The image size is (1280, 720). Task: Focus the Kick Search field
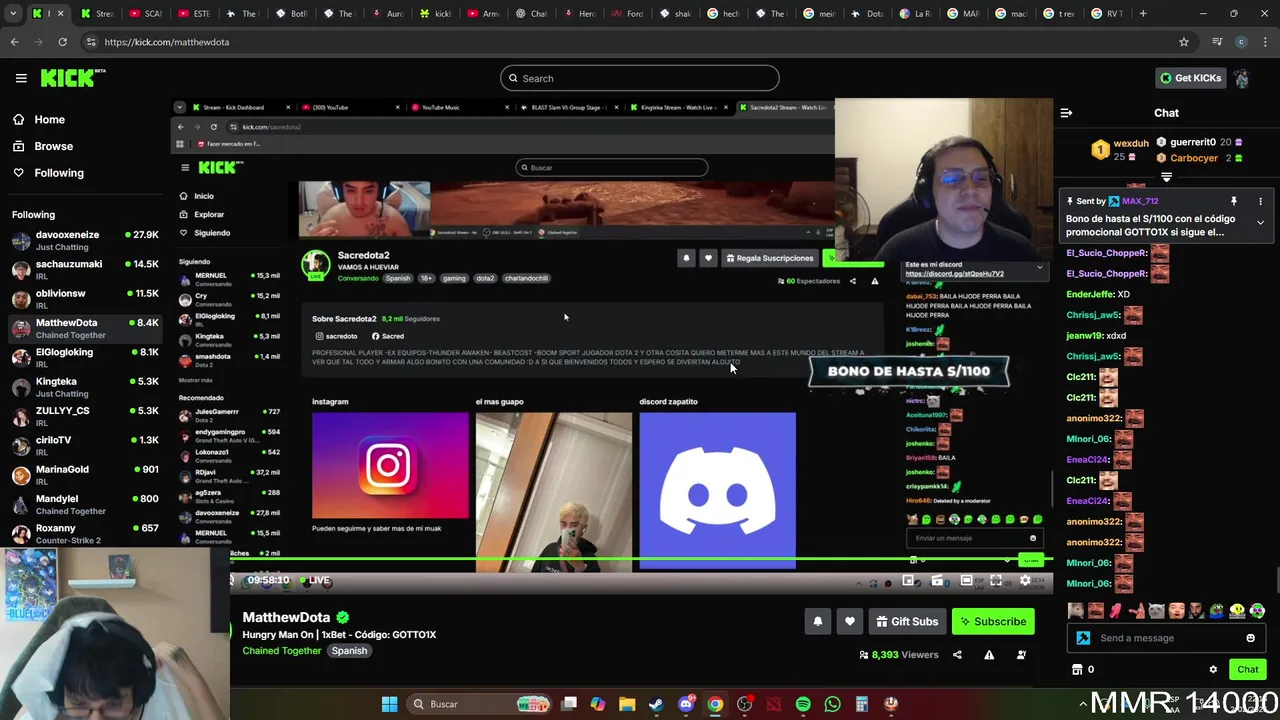coord(640,78)
